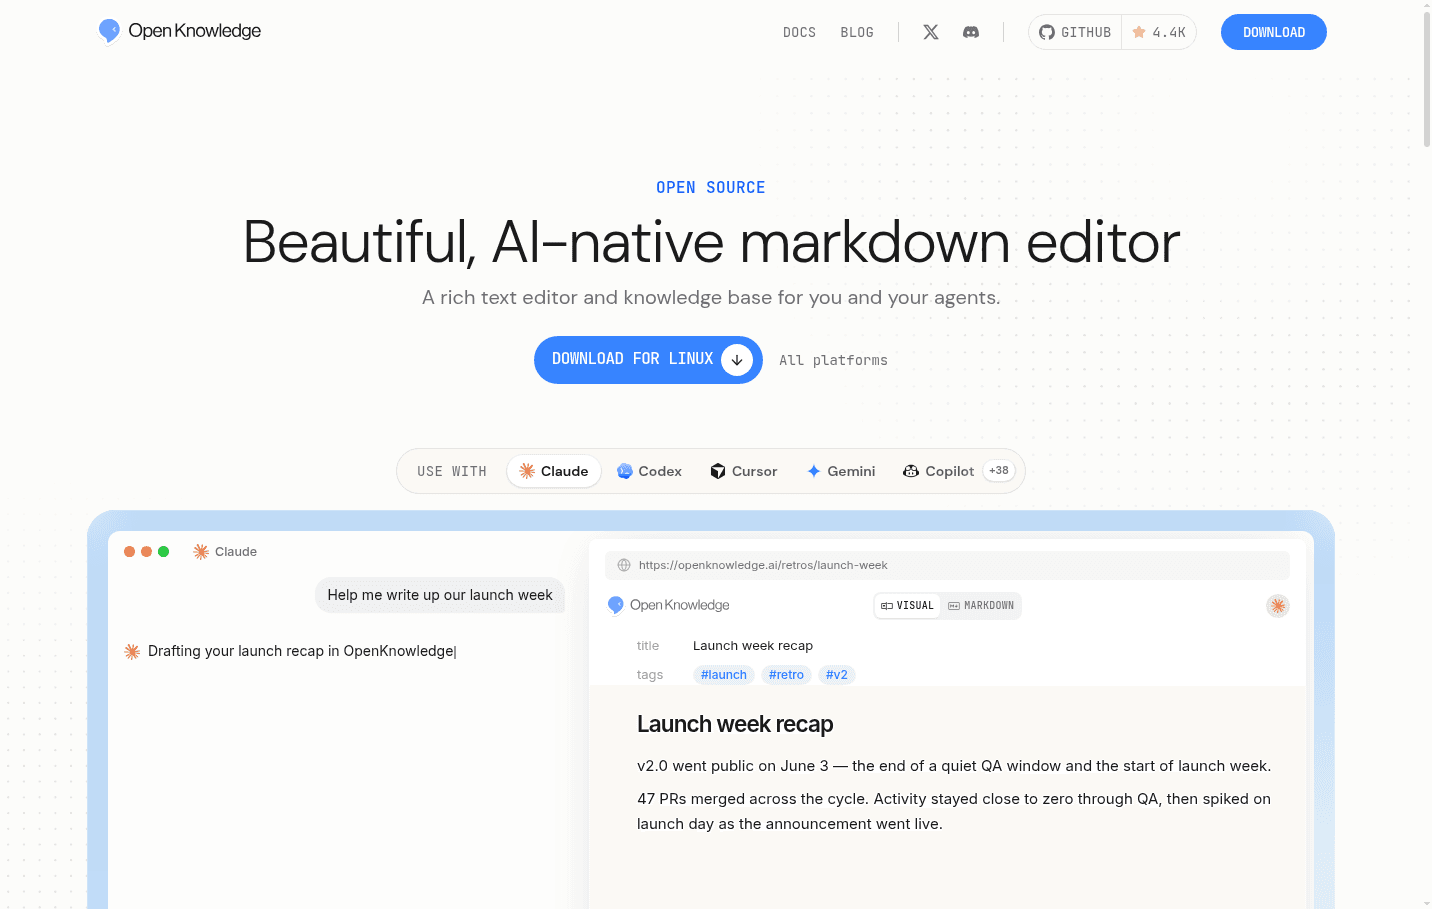The image size is (1432, 909).
Task: Click the star count 4.4K
Action: coord(1159,32)
